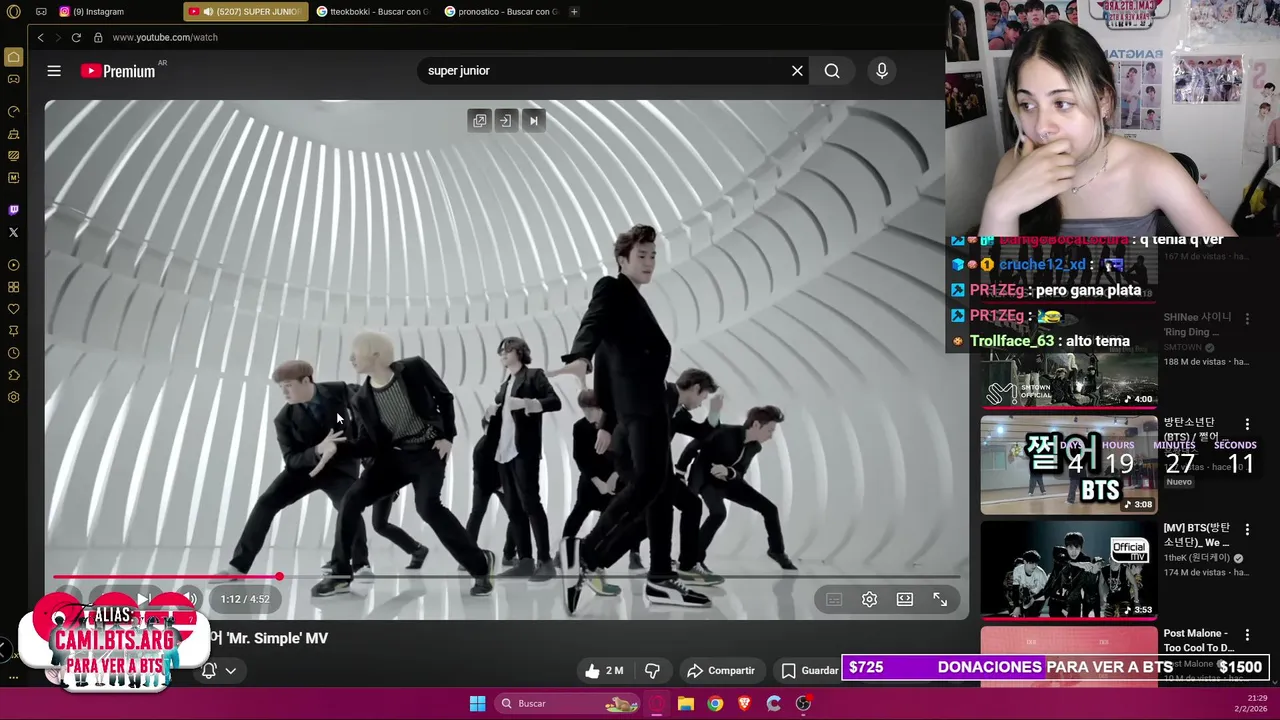Screen dimensions: 1280x720
Task: Open the video player settings gear
Action: pos(869,599)
